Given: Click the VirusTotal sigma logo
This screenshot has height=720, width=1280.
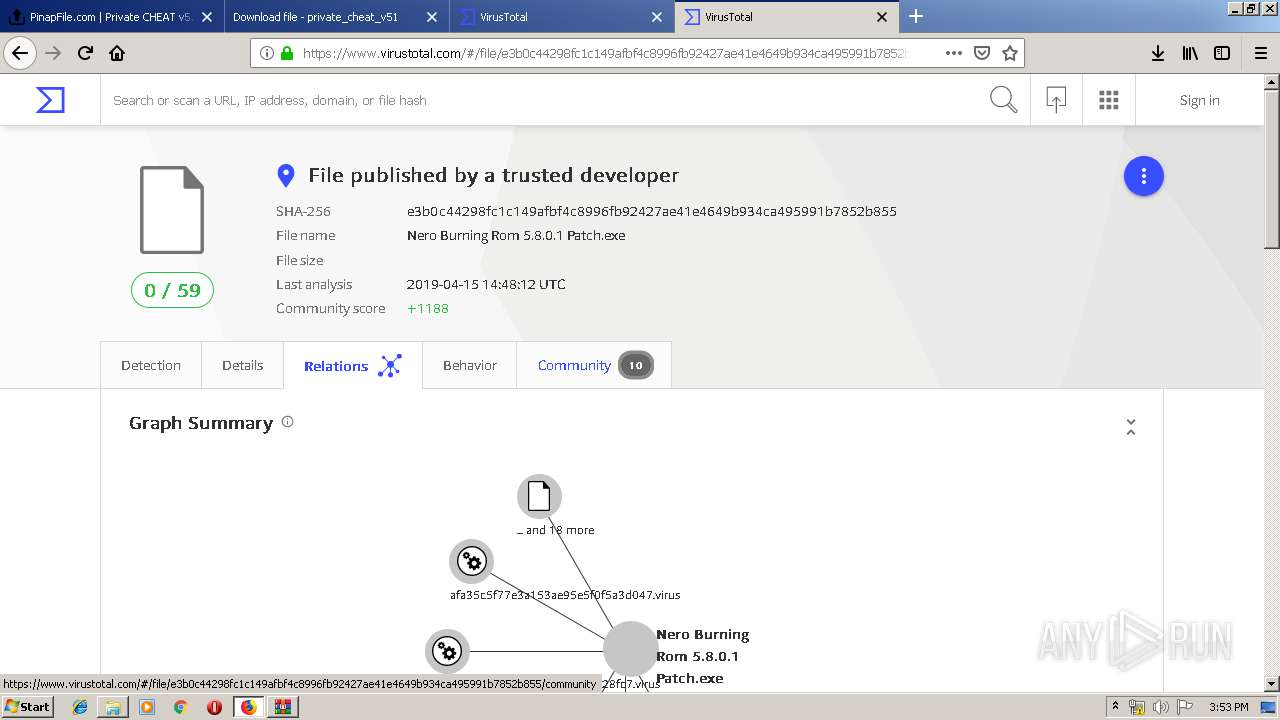Looking at the screenshot, I should [50, 100].
